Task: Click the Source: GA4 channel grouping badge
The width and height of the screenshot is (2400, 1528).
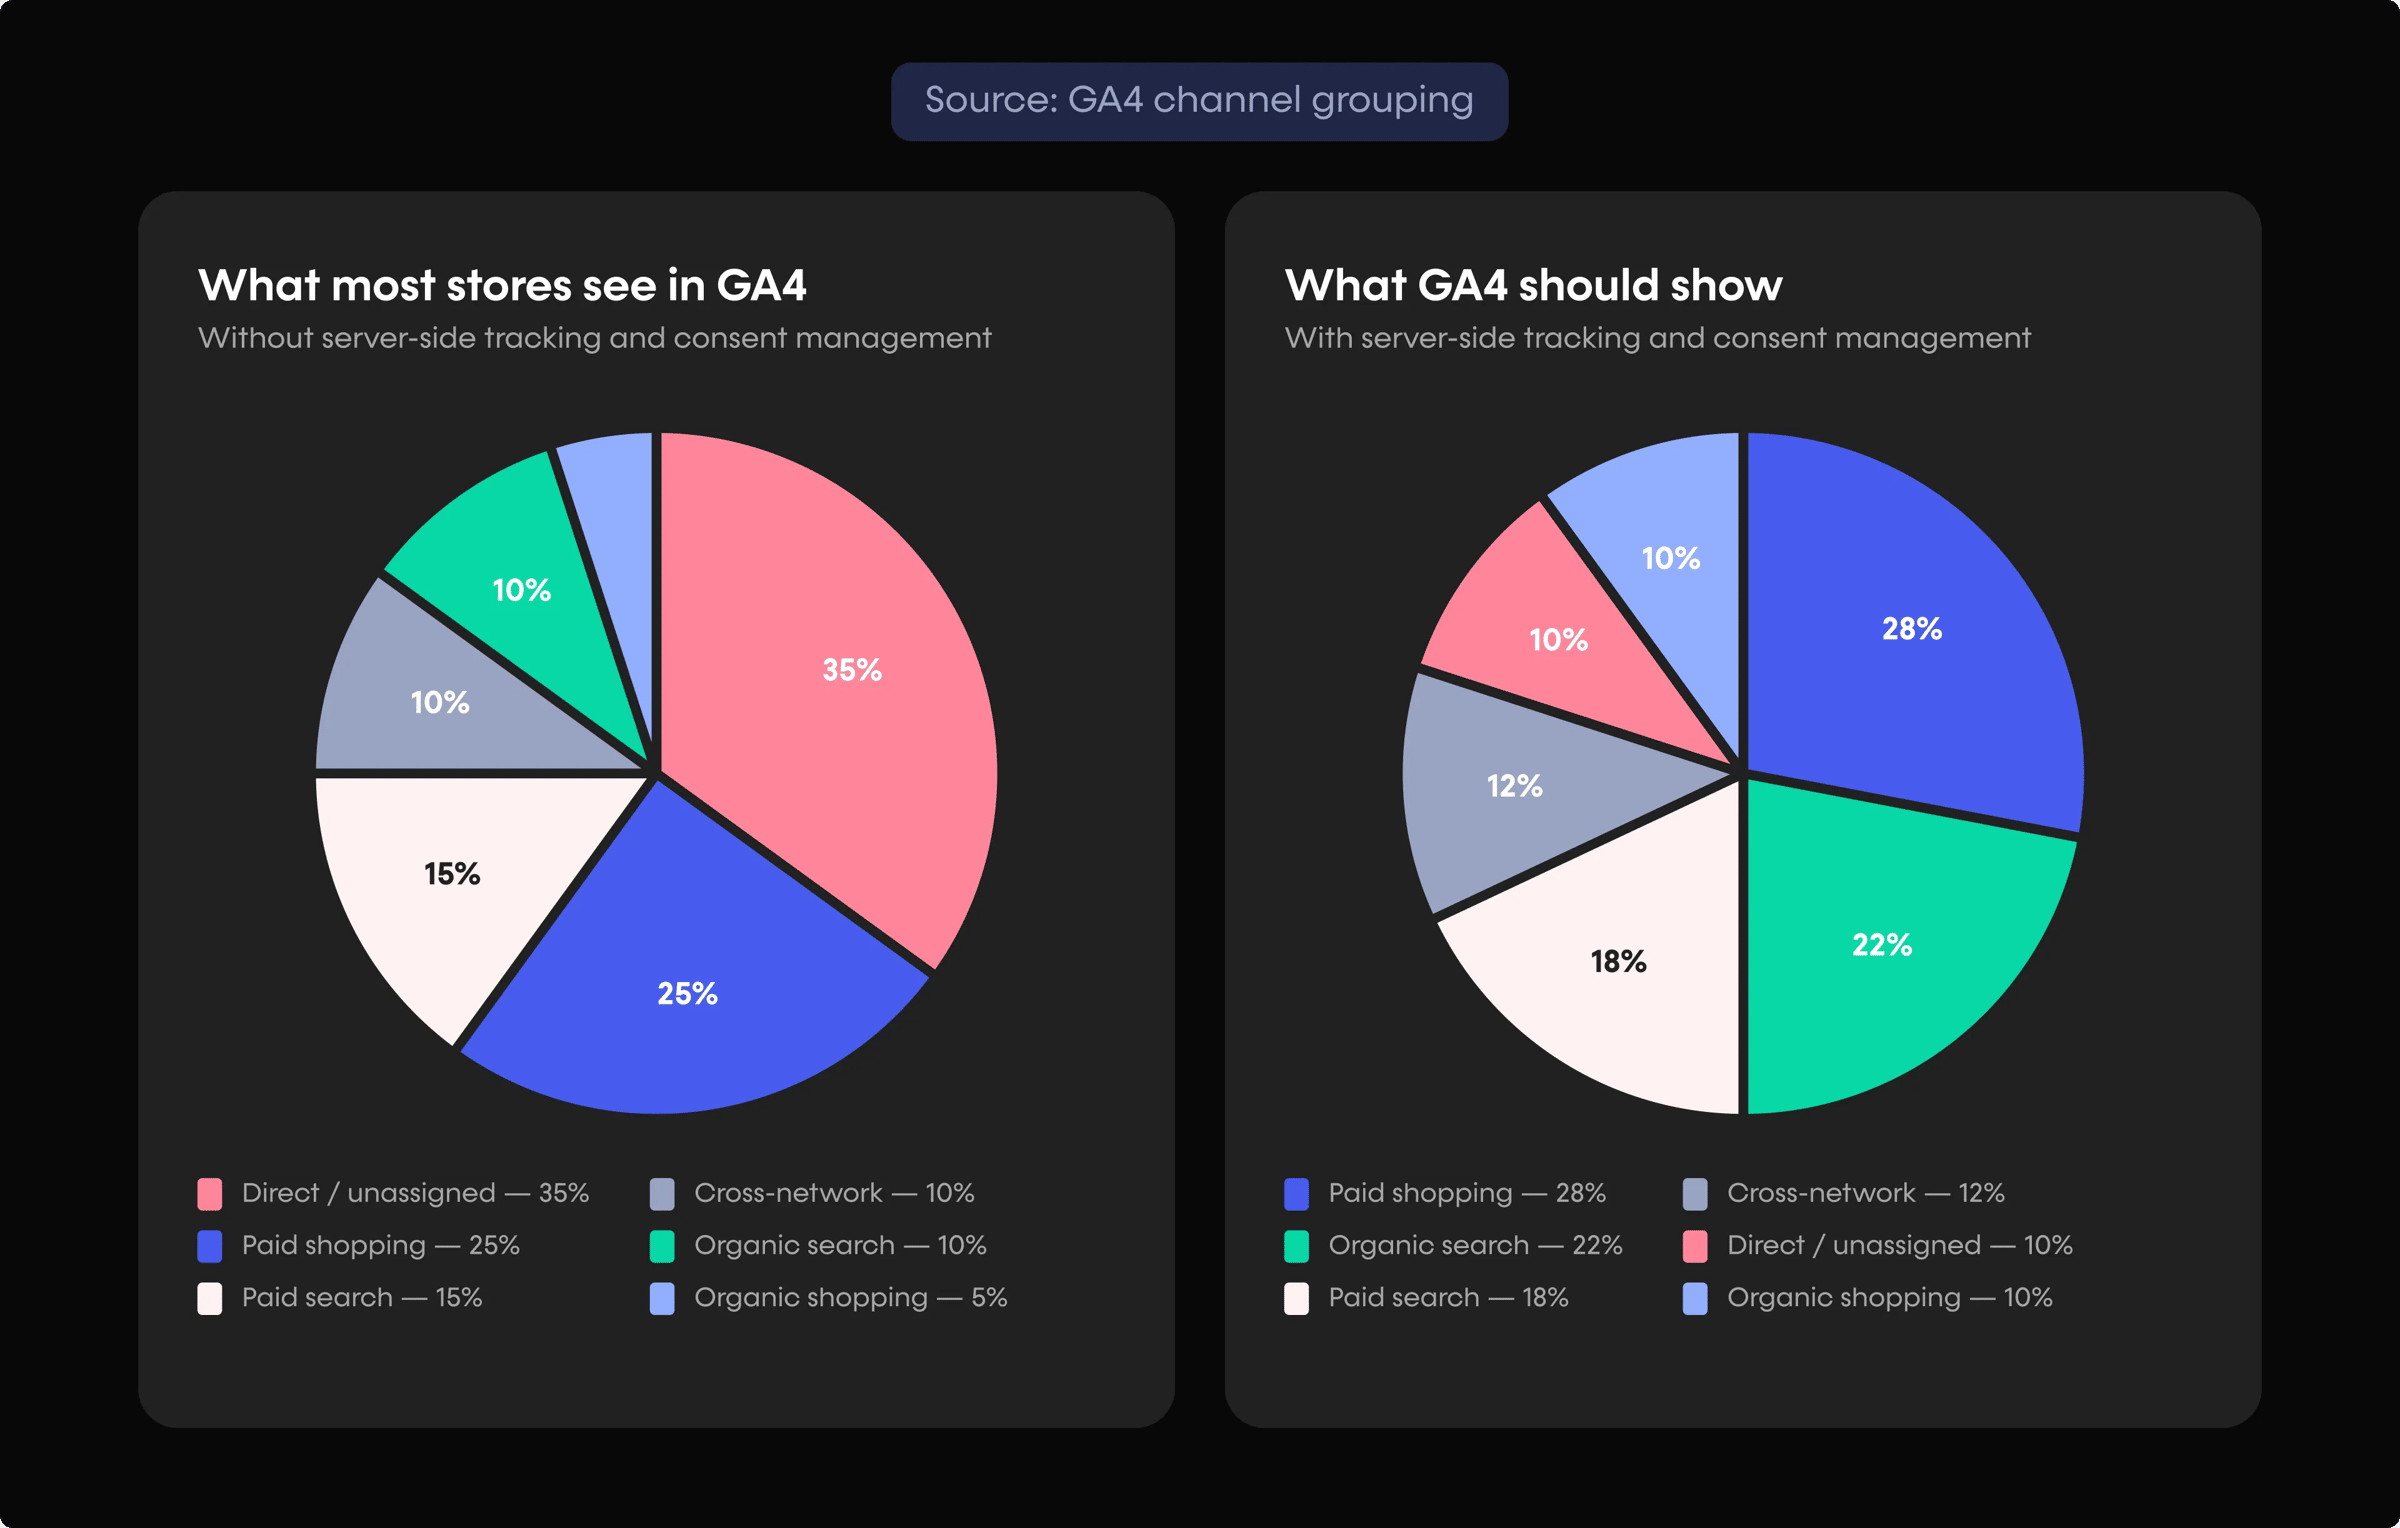Action: [1199, 101]
